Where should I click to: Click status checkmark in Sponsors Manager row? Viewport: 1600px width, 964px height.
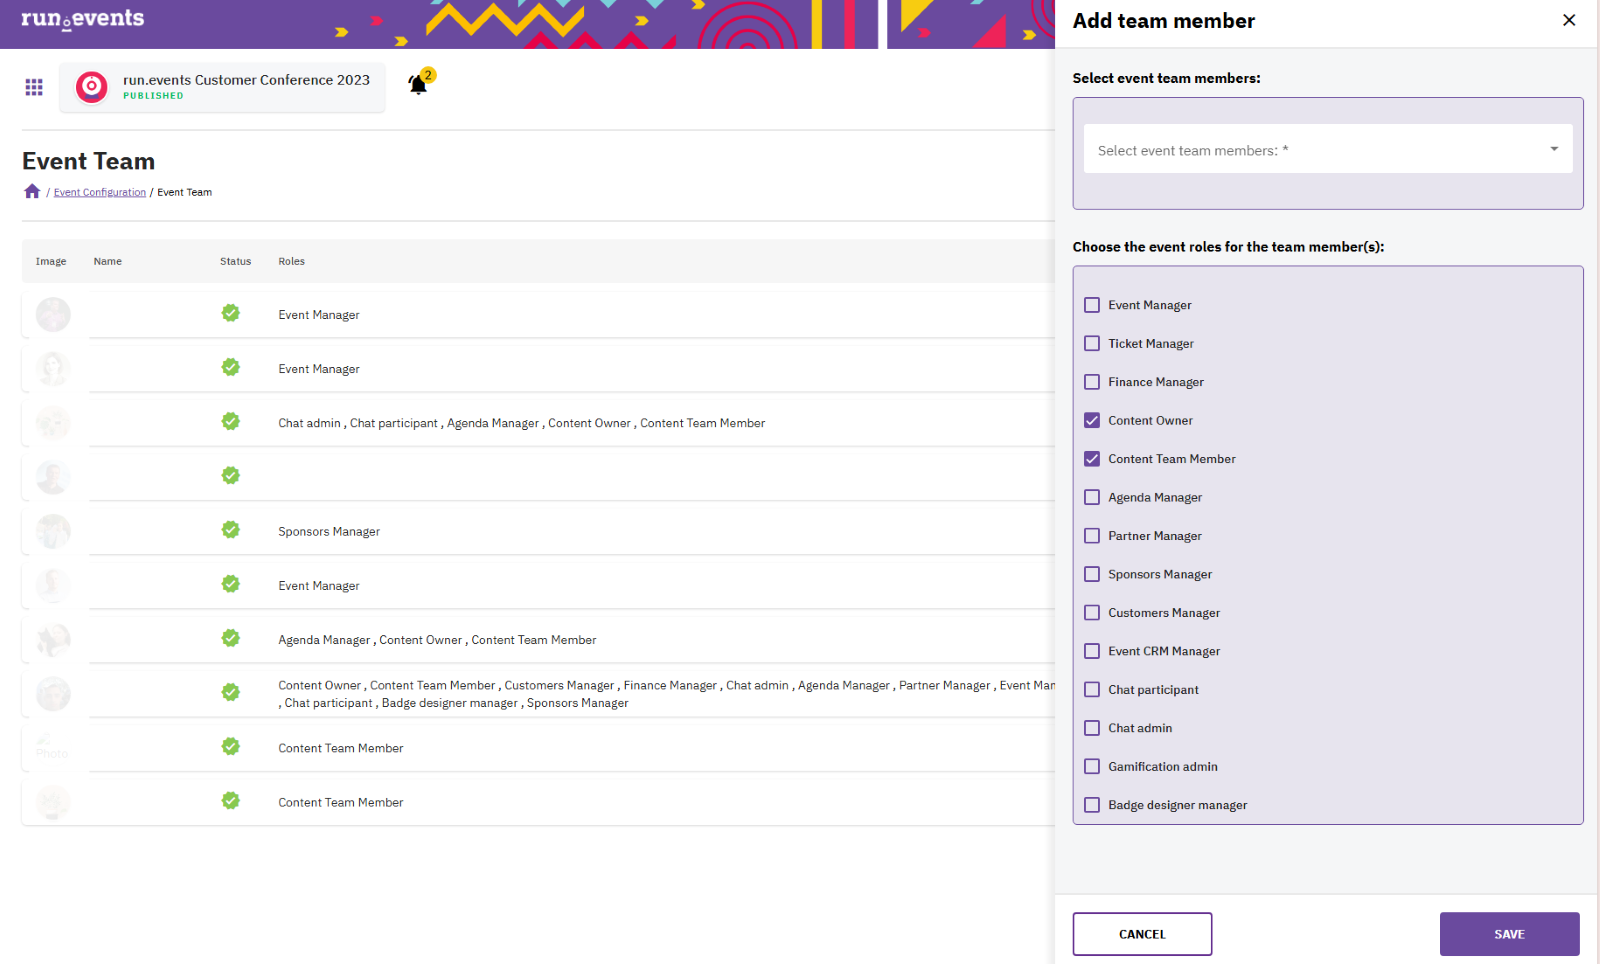point(231,530)
